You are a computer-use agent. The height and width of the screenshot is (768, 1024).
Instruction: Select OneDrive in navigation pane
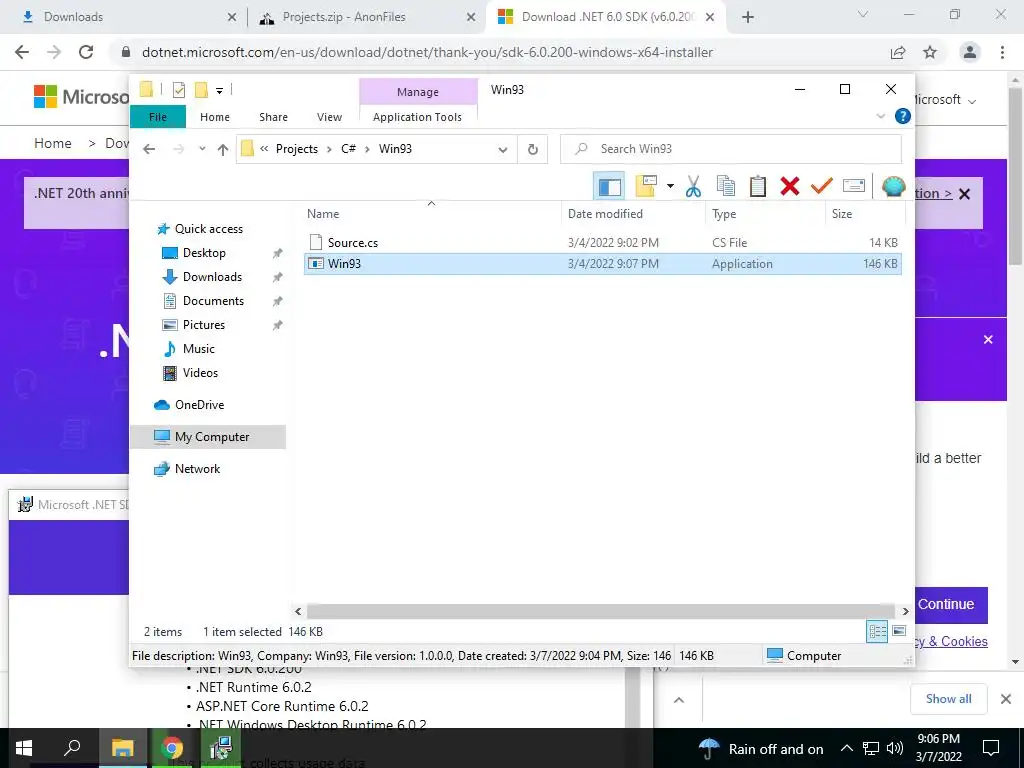199,405
